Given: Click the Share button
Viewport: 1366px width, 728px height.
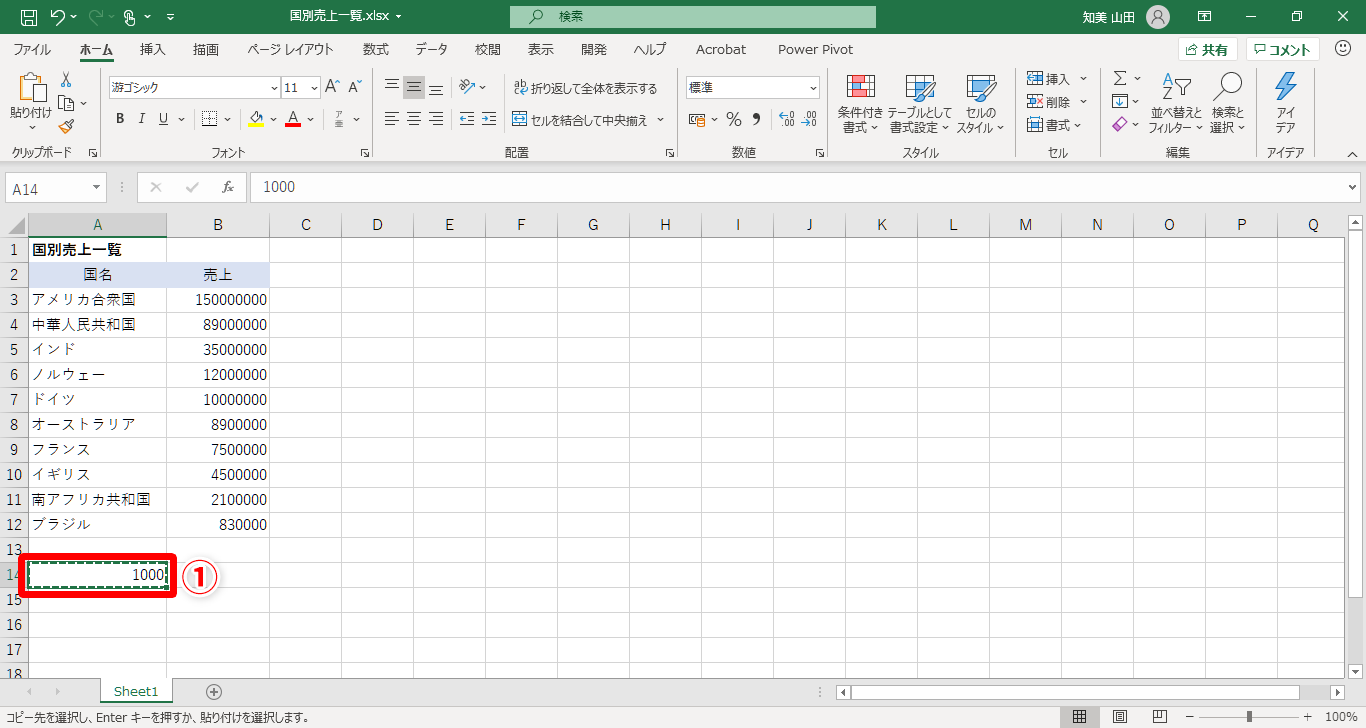Looking at the screenshot, I should tap(1208, 49).
